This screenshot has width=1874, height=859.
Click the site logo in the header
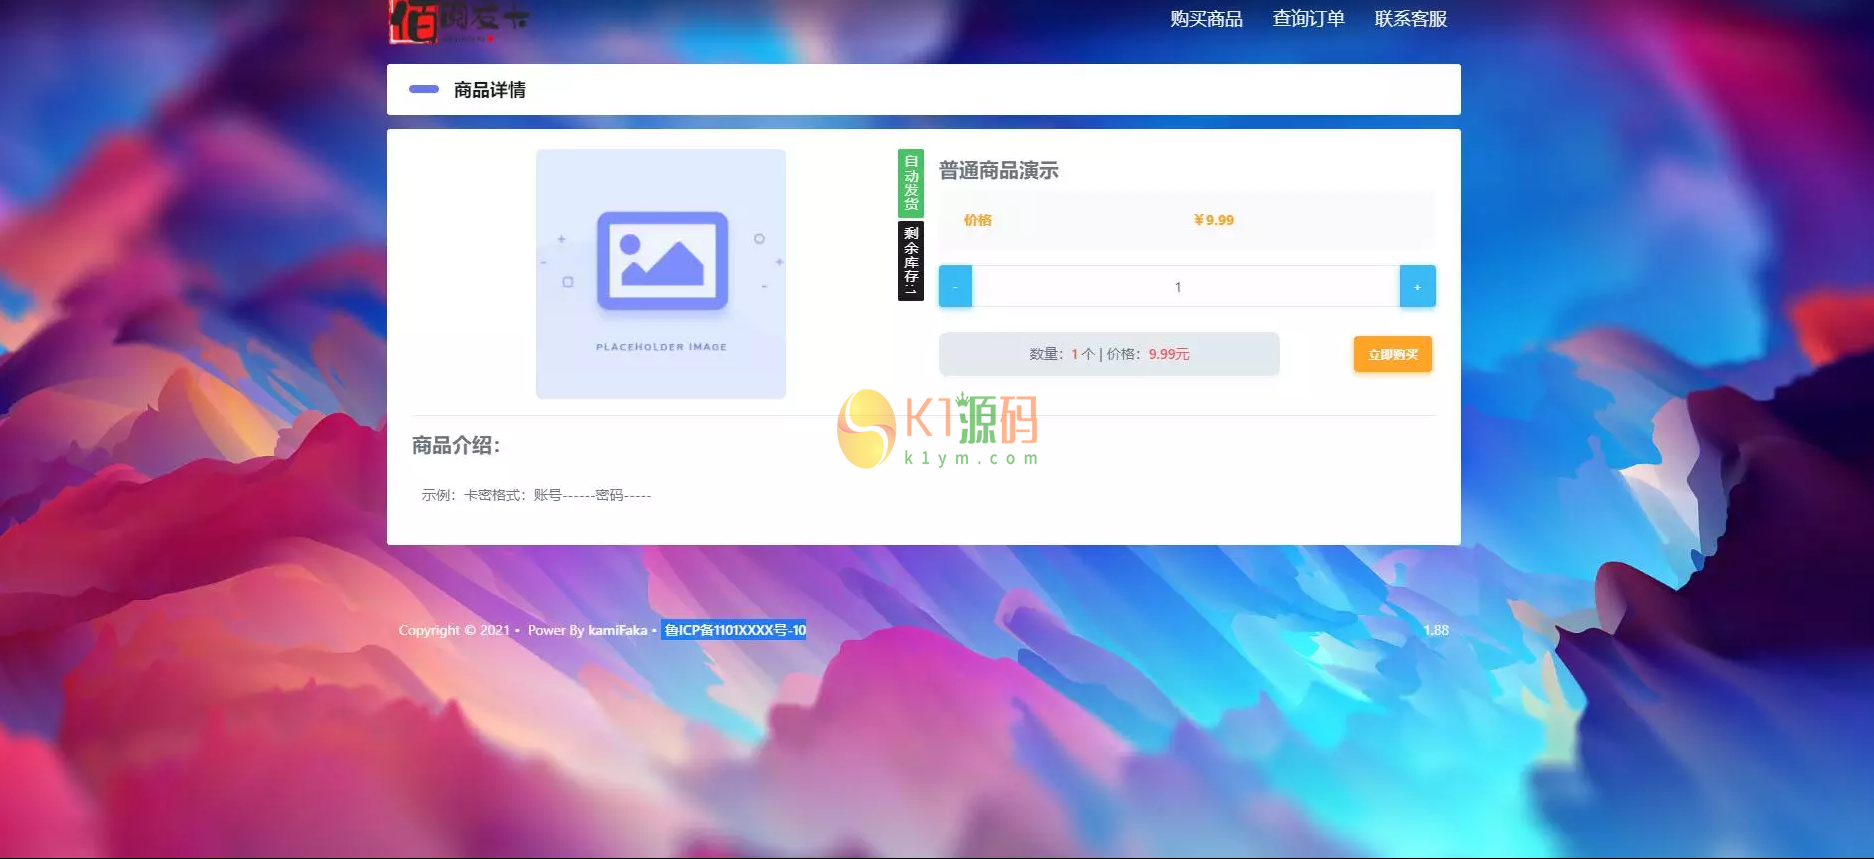(459, 21)
